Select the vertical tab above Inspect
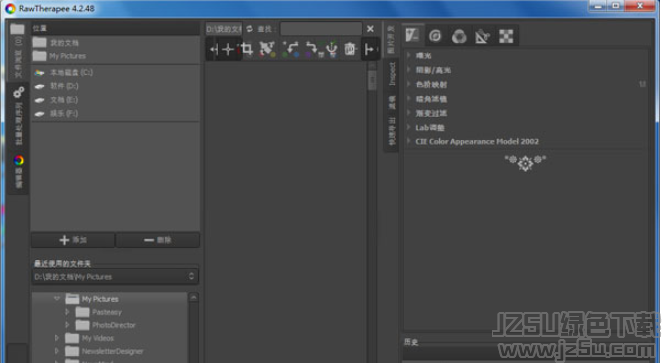662x363 pixels. coord(391,40)
